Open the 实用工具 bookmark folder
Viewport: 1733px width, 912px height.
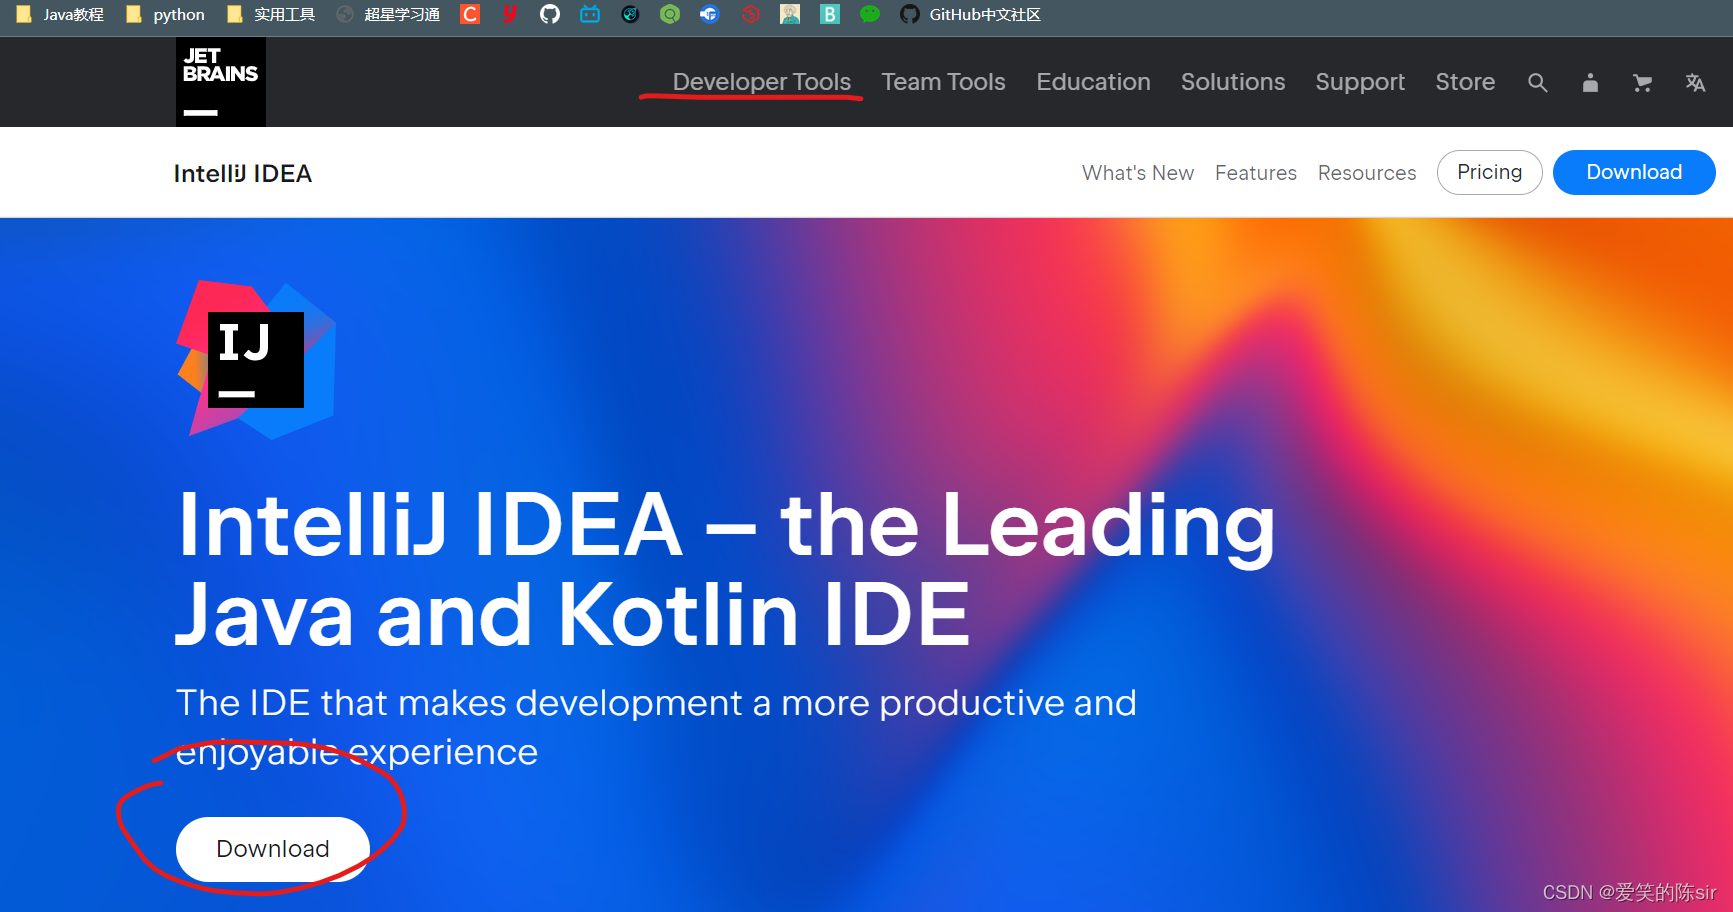tap(271, 14)
